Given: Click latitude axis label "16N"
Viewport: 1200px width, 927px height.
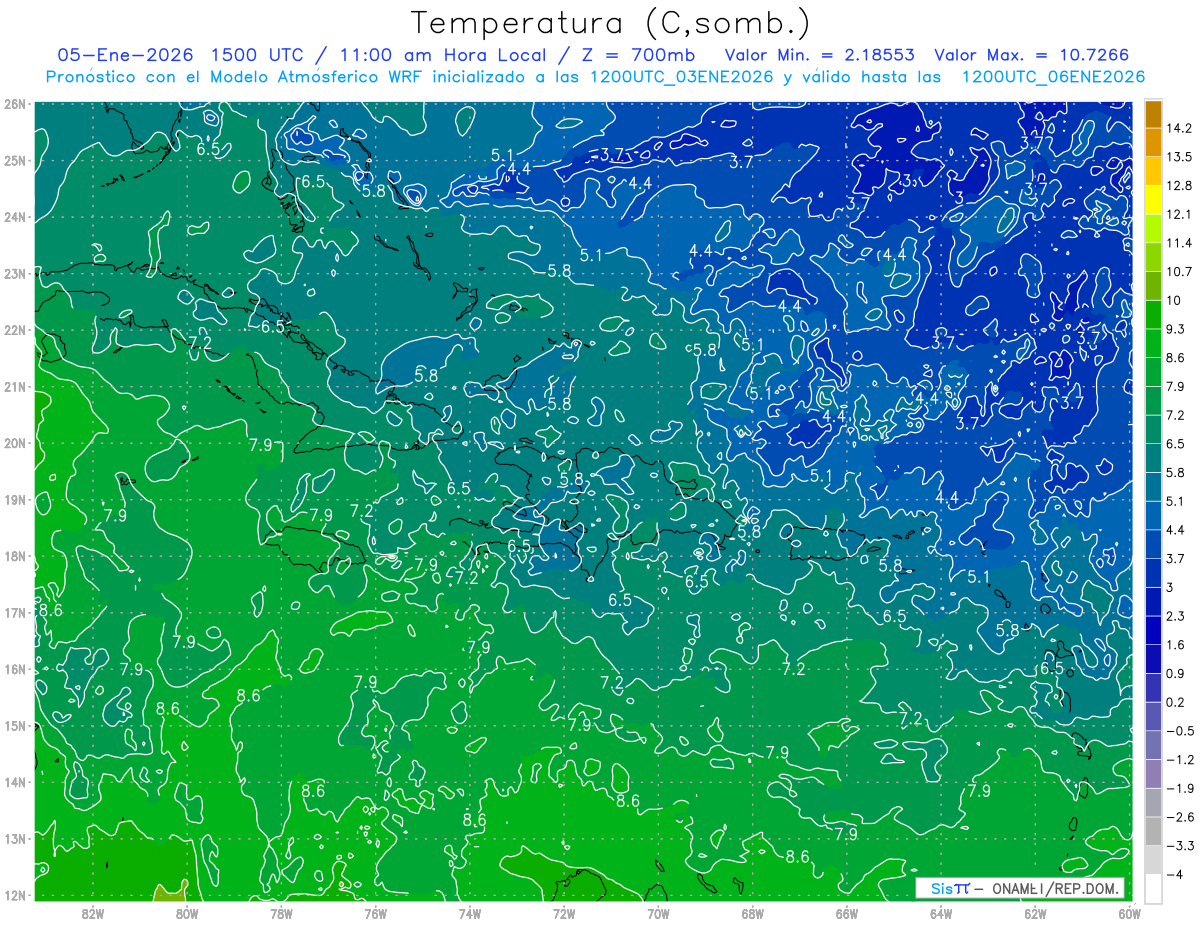Looking at the screenshot, I should [x=15, y=669].
